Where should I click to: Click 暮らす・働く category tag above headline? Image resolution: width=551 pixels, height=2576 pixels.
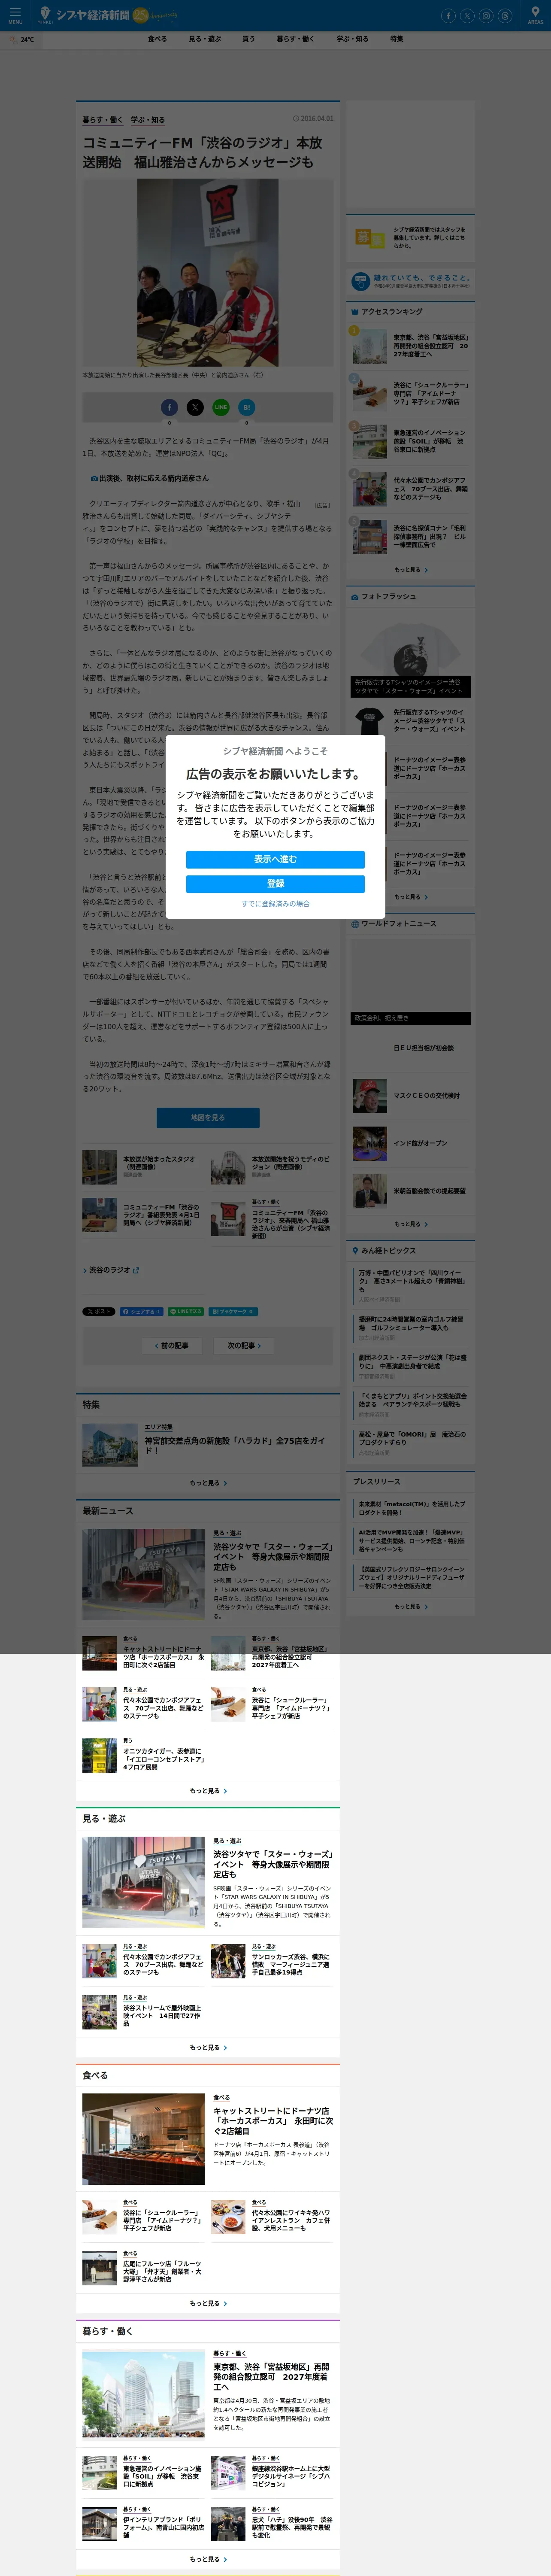click(103, 120)
